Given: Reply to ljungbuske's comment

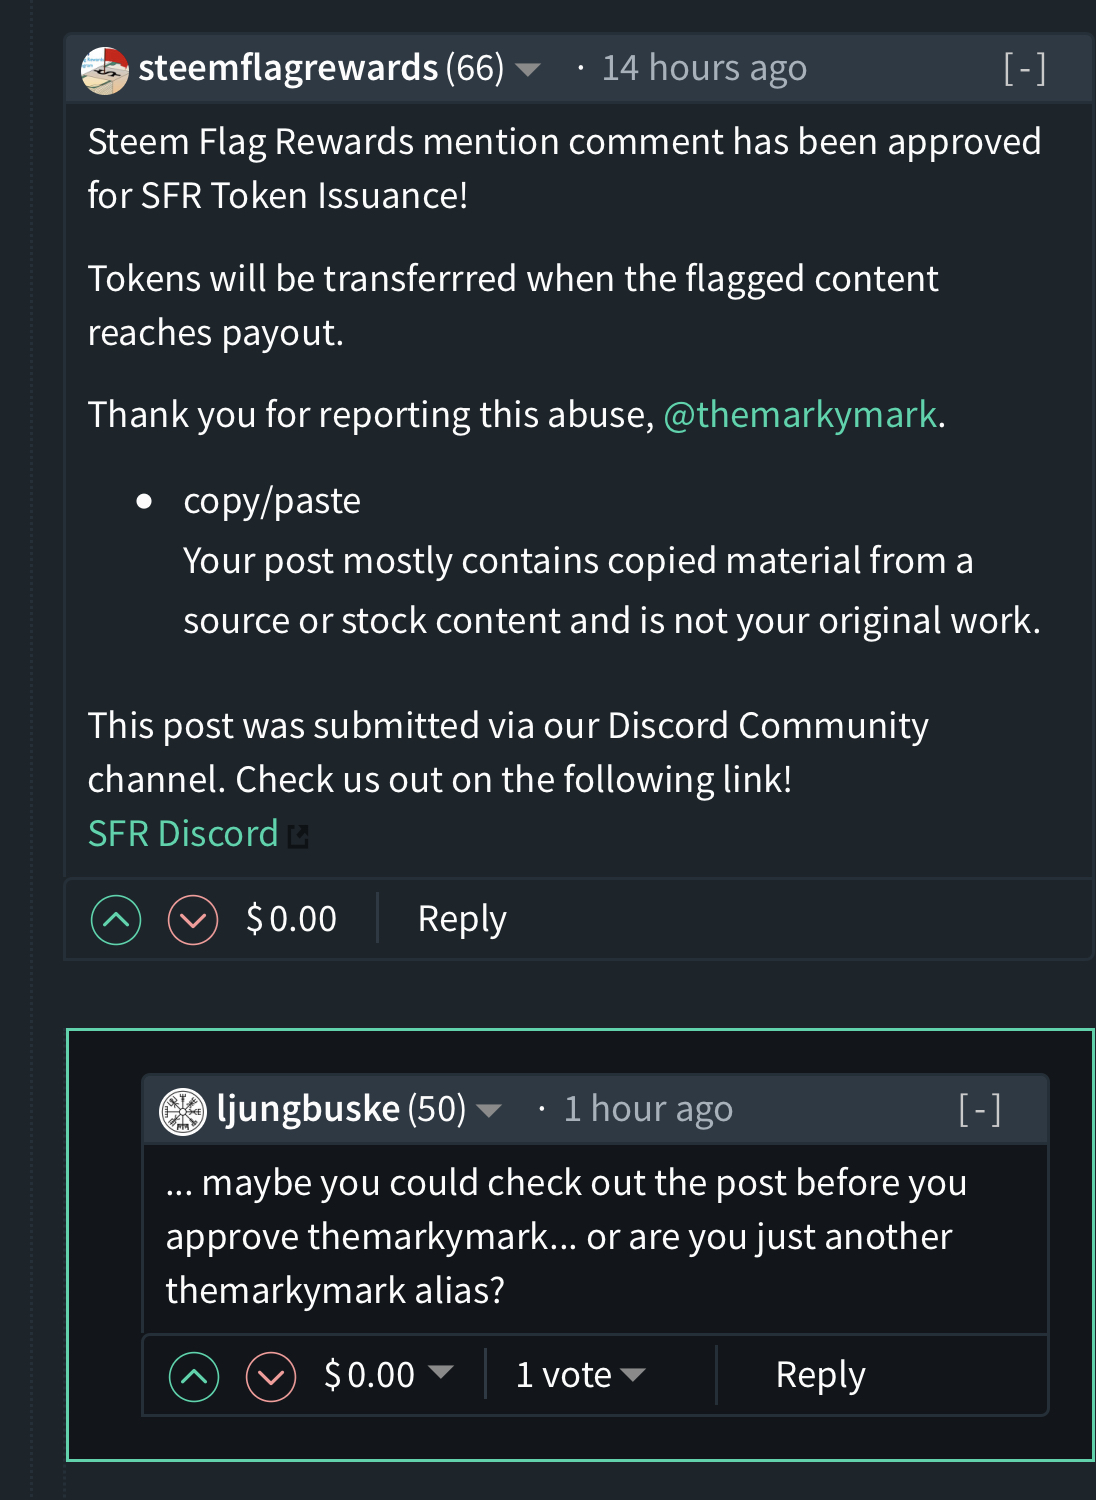Looking at the screenshot, I should (x=821, y=1375).
